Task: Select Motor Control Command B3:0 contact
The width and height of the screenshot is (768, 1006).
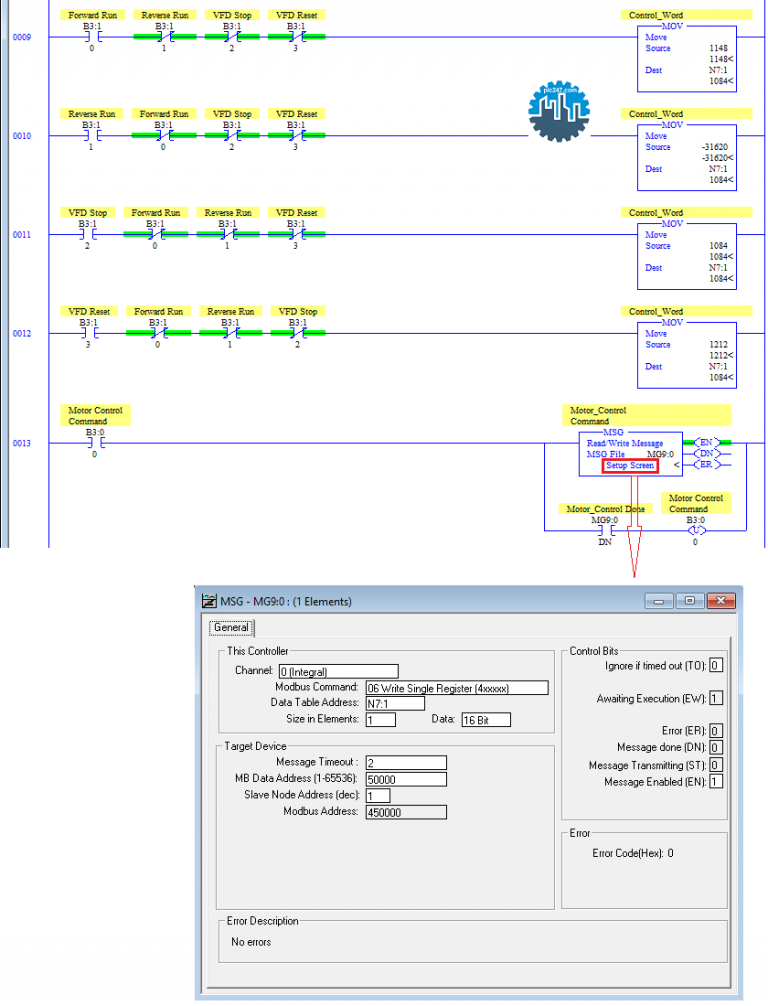Action: click(95, 443)
